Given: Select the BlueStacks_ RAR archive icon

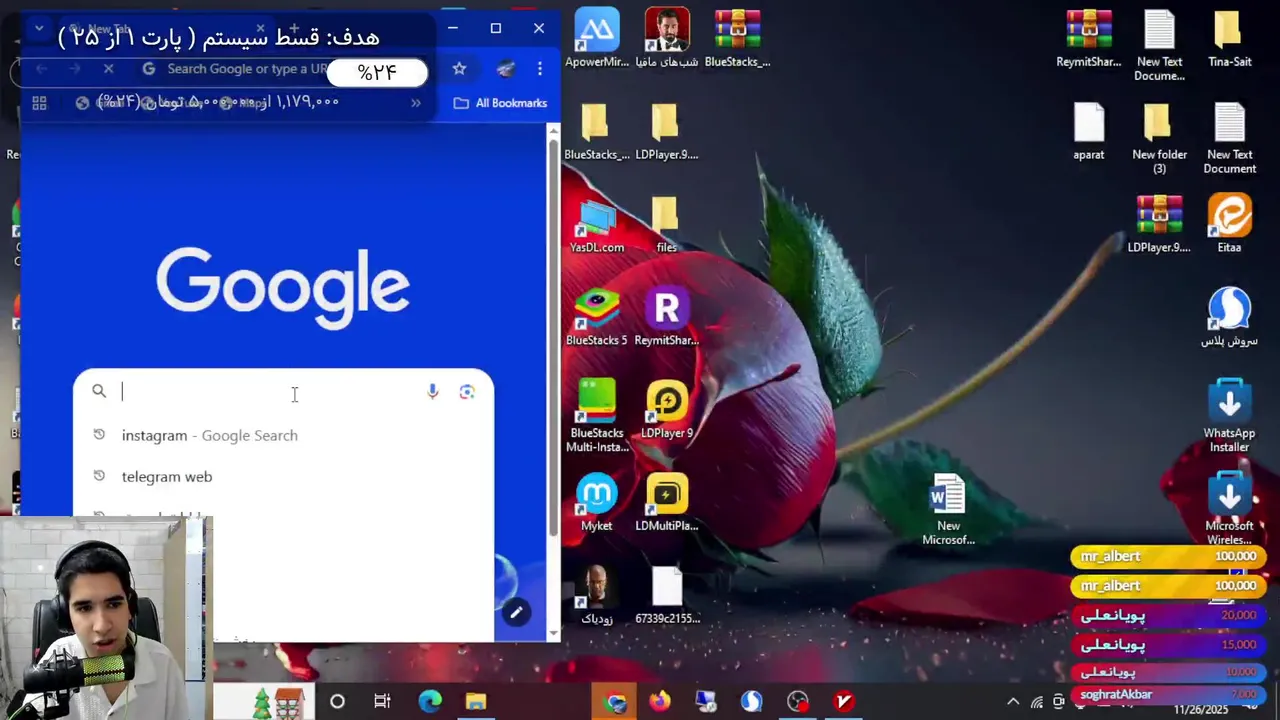Looking at the screenshot, I should point(738,39).
